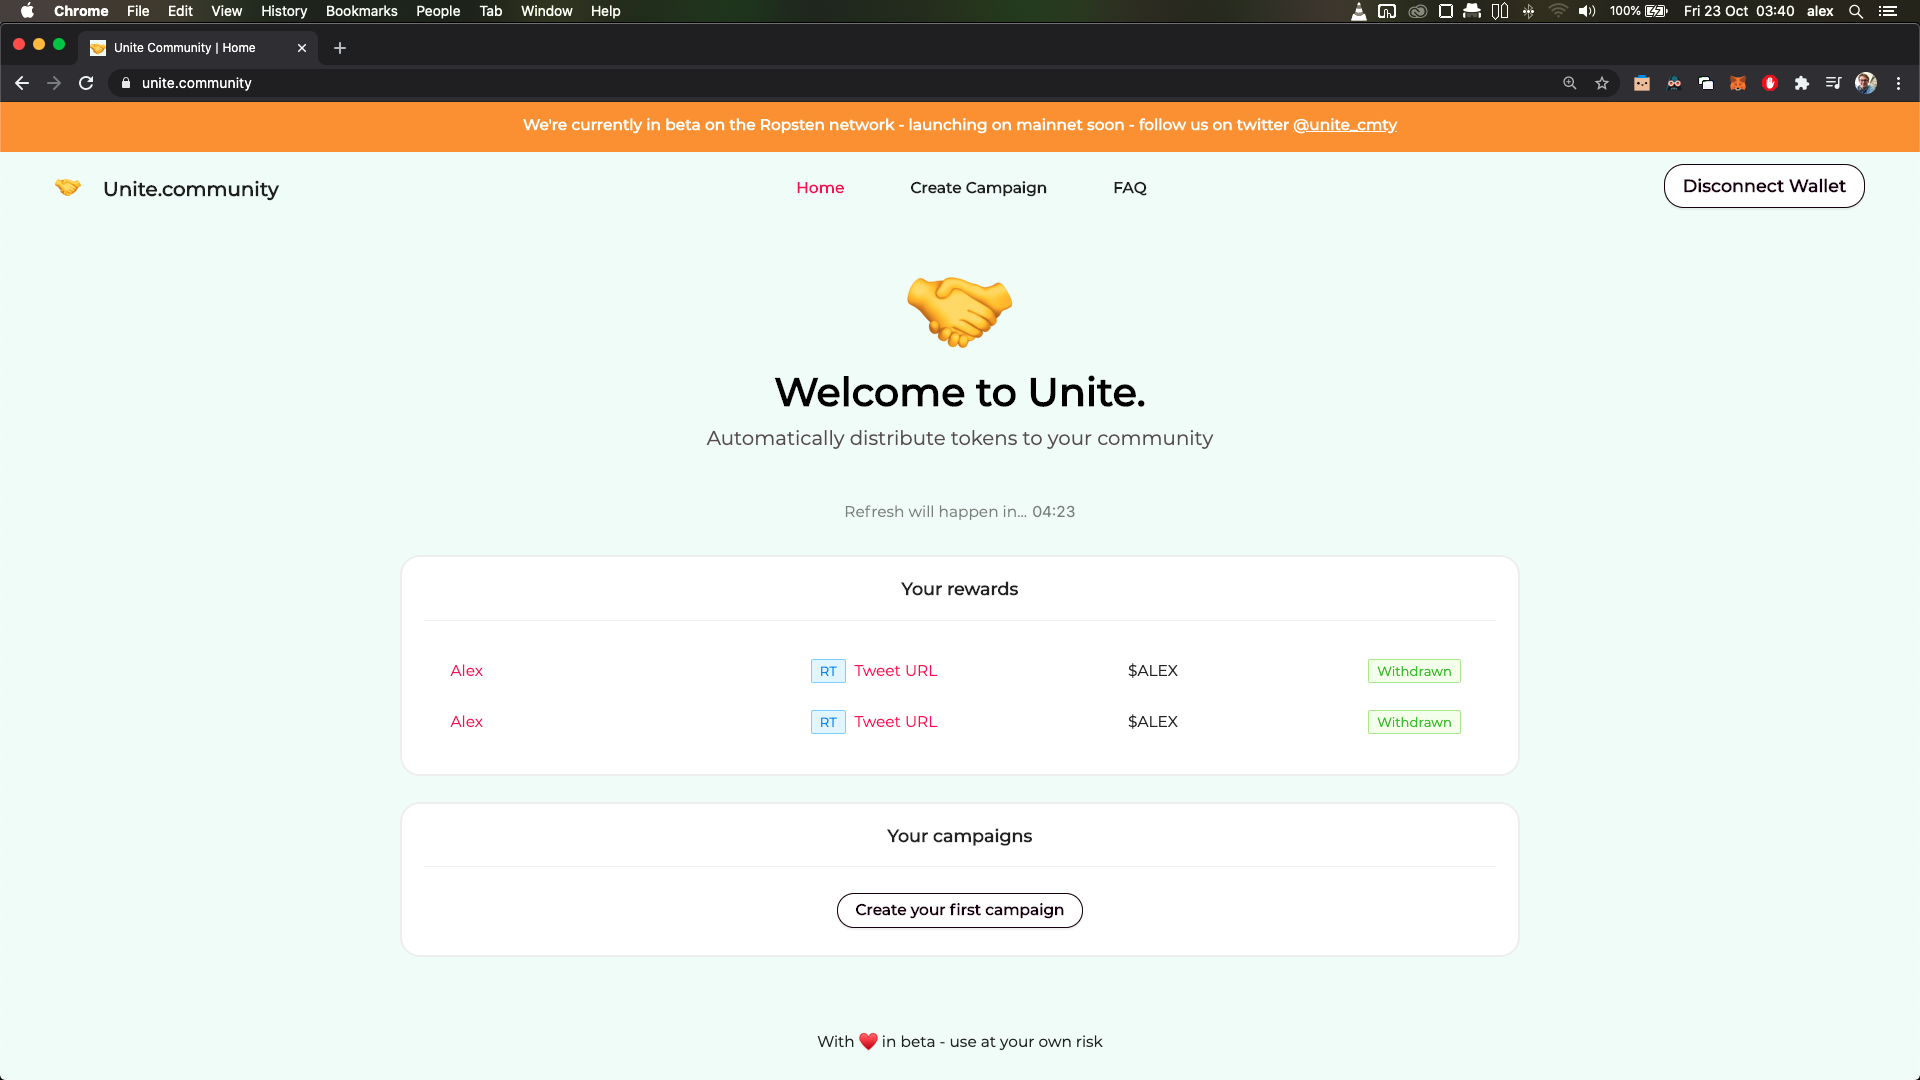The width and height of the screenshot is (1920, 1080).
Task: Open the Bookmarks menu
Action: click(x=362, y=11)
